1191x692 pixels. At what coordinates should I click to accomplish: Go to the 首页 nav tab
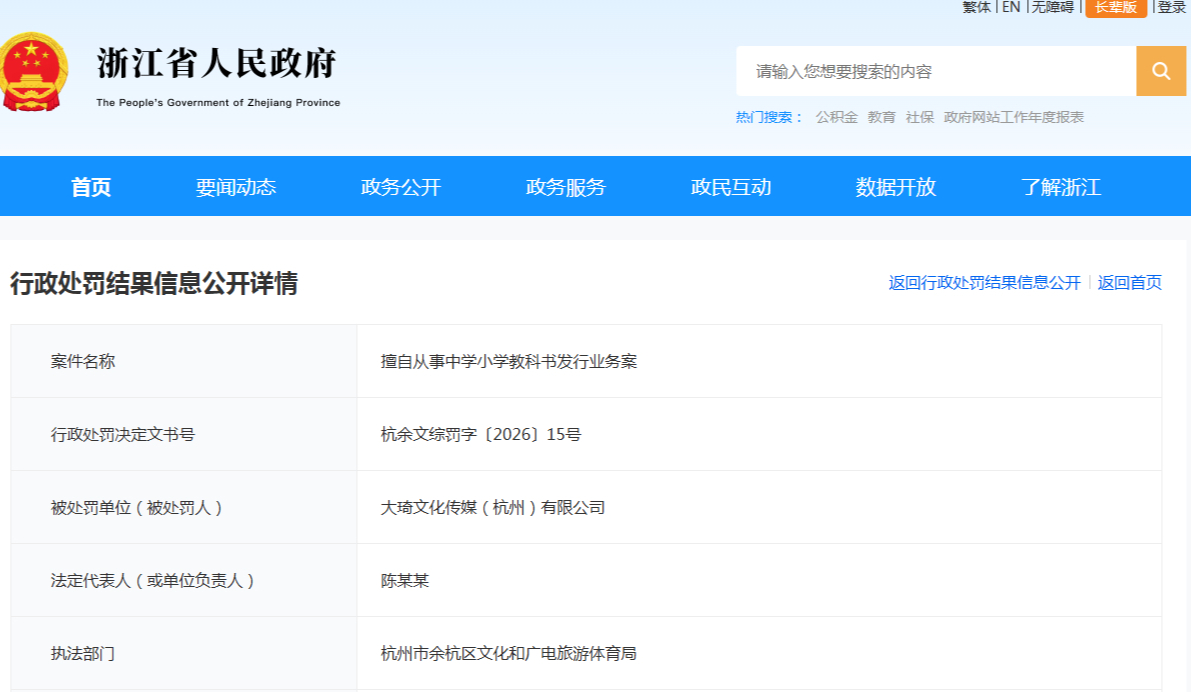click(x=91, y=187)
